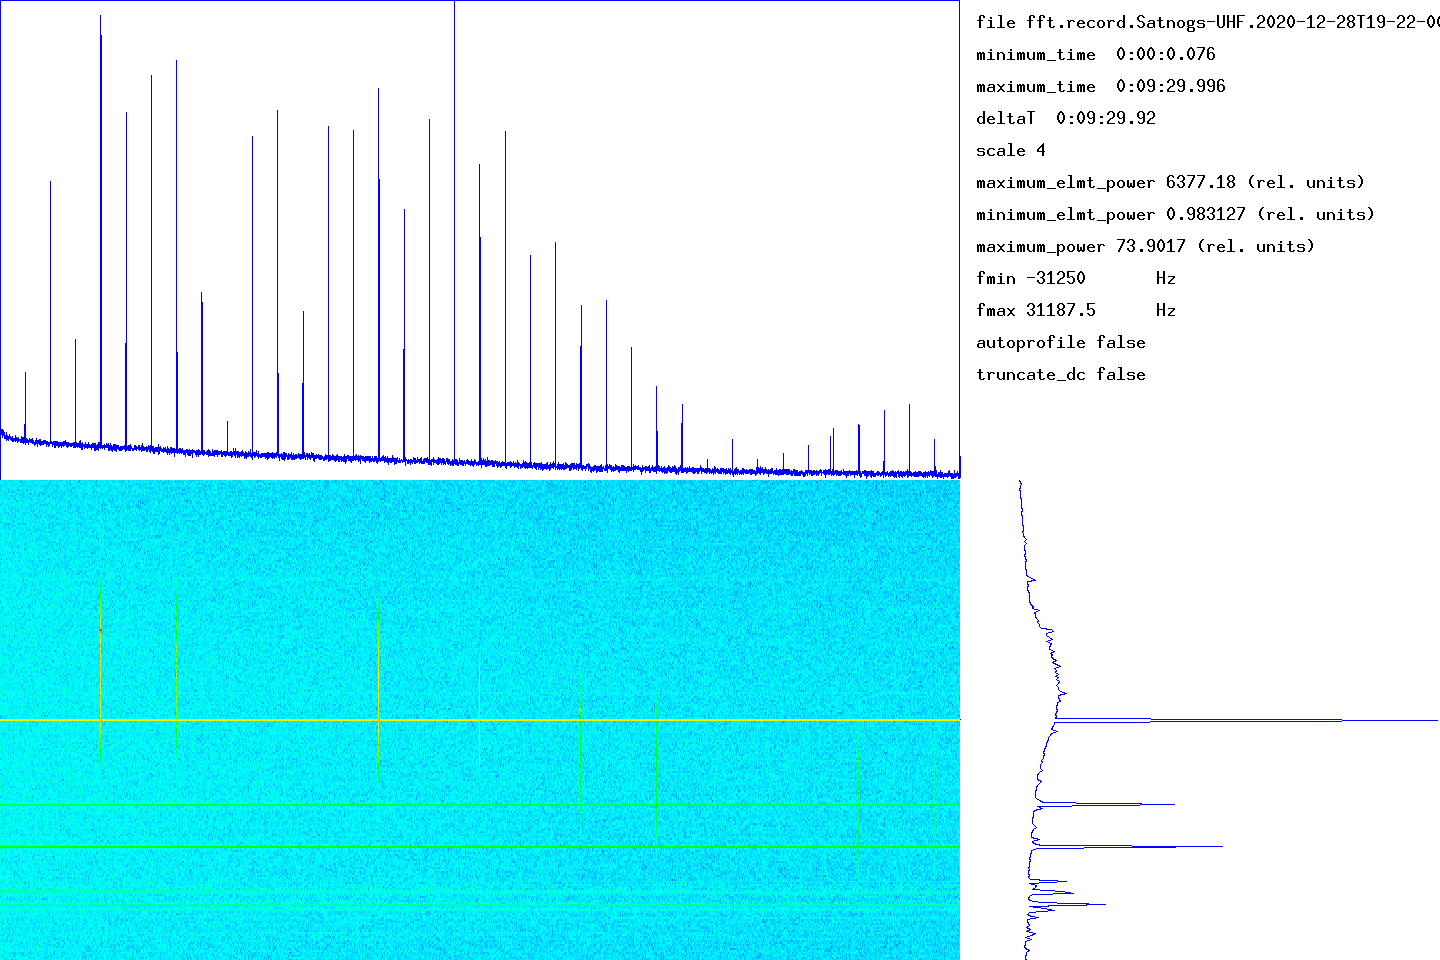
Task: Click the brightest yellow horizontal line in waterfall
Action: click(x=480, y=720)
